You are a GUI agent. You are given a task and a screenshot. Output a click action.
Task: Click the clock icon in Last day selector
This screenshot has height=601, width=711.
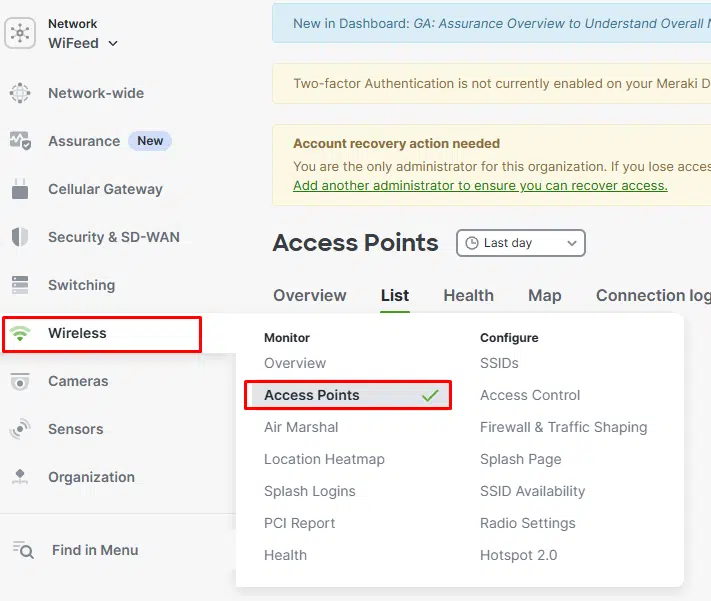[472, 243]
